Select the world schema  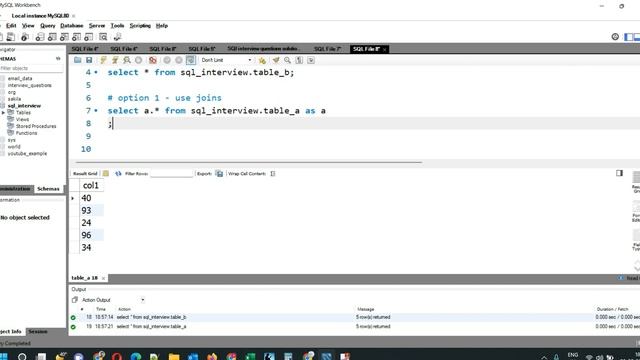tap(14, 147)
